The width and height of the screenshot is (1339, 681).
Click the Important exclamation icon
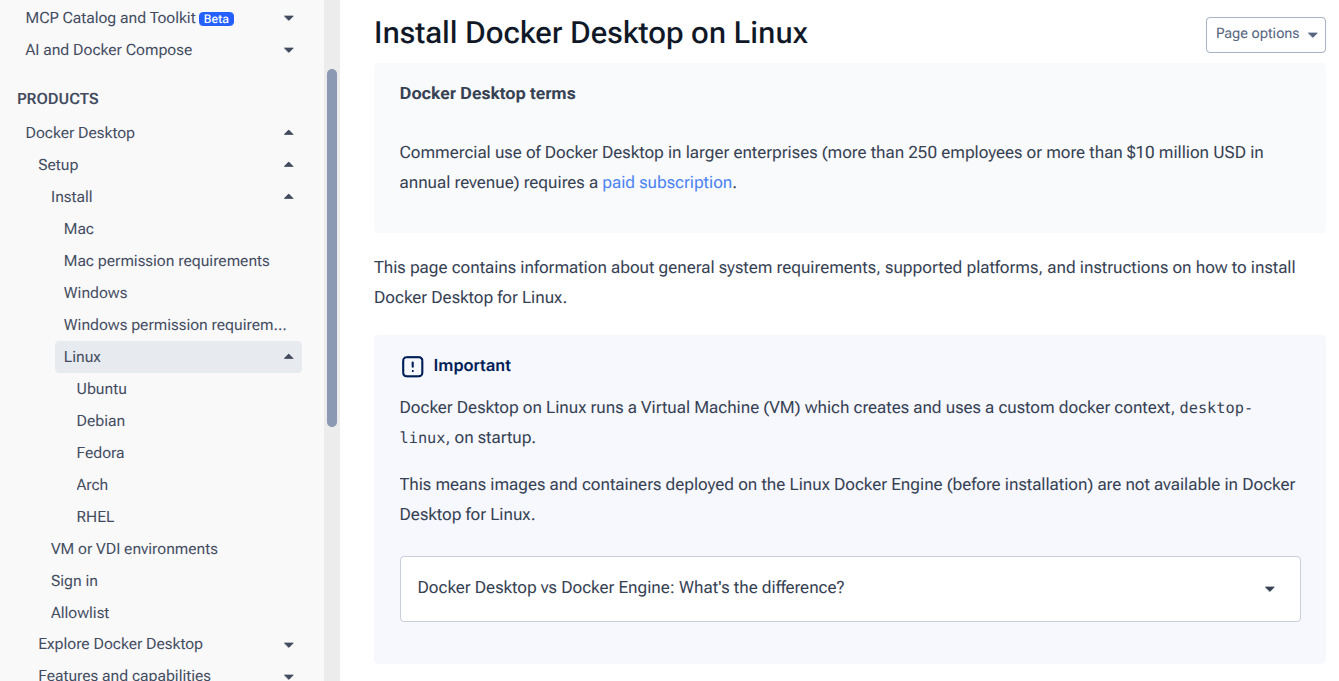(x=412, y=366)
